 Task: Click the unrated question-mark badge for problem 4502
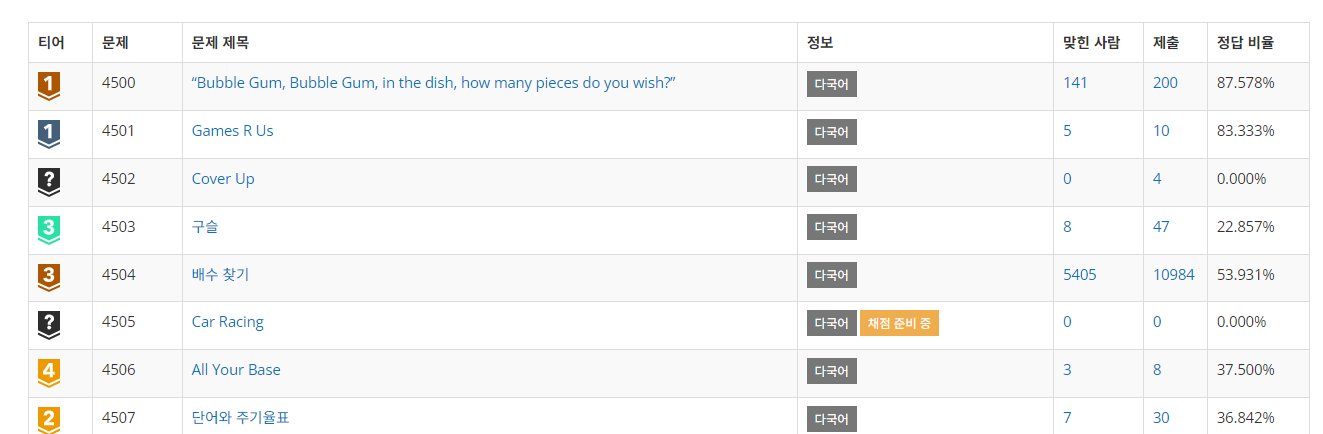[x=49, y=181]
